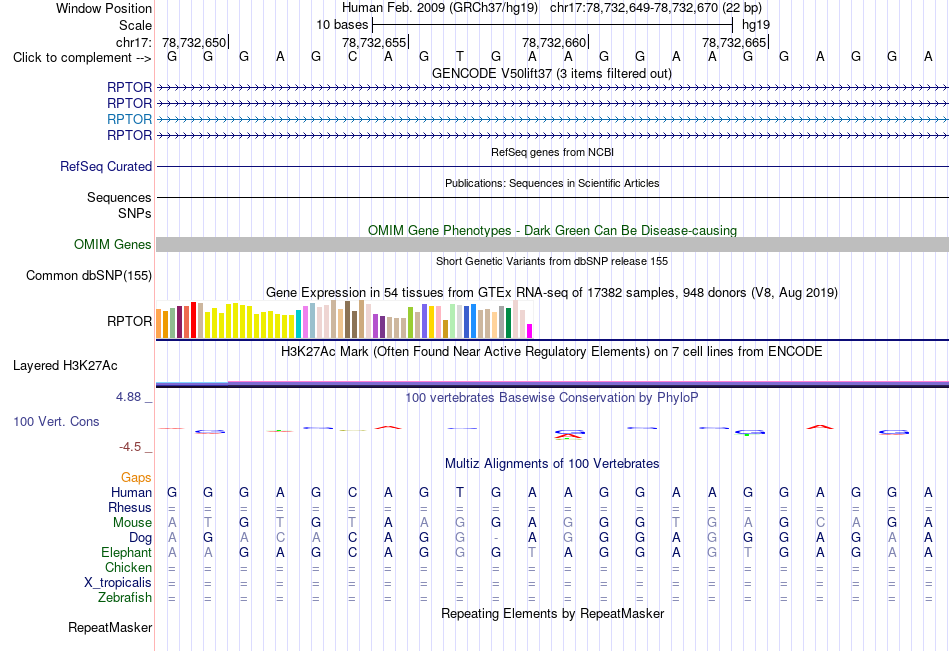This screenshot has height=651, width=950.
Task: Open 'Repeating Elements by RepeatMasker' title
Action: click(553, 613)
